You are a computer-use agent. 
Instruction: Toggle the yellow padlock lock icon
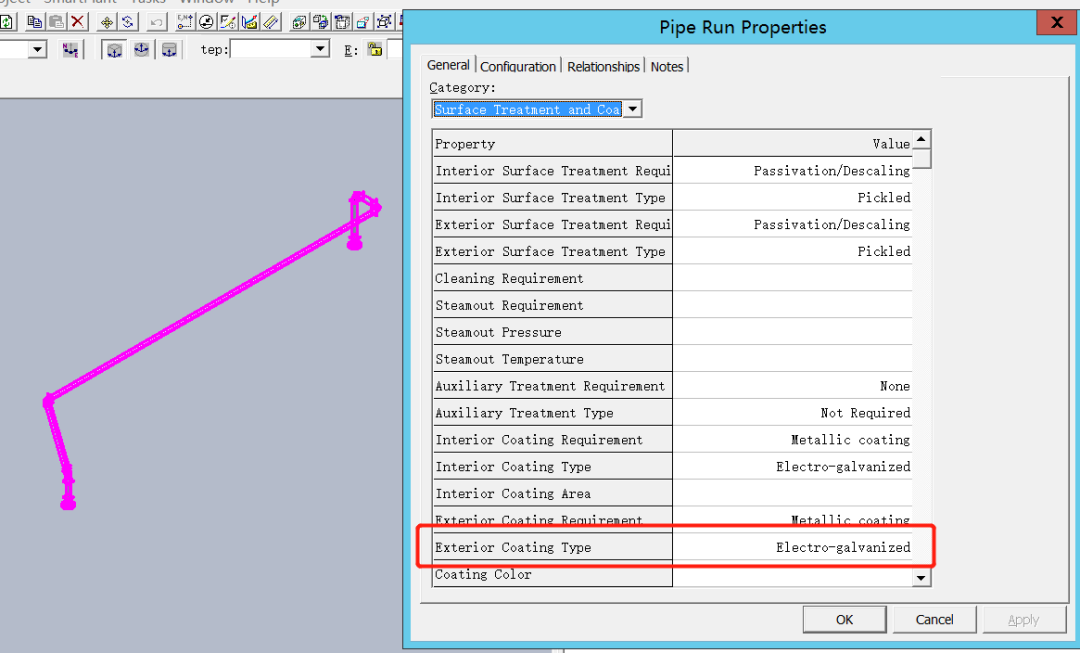pos(375,49)
